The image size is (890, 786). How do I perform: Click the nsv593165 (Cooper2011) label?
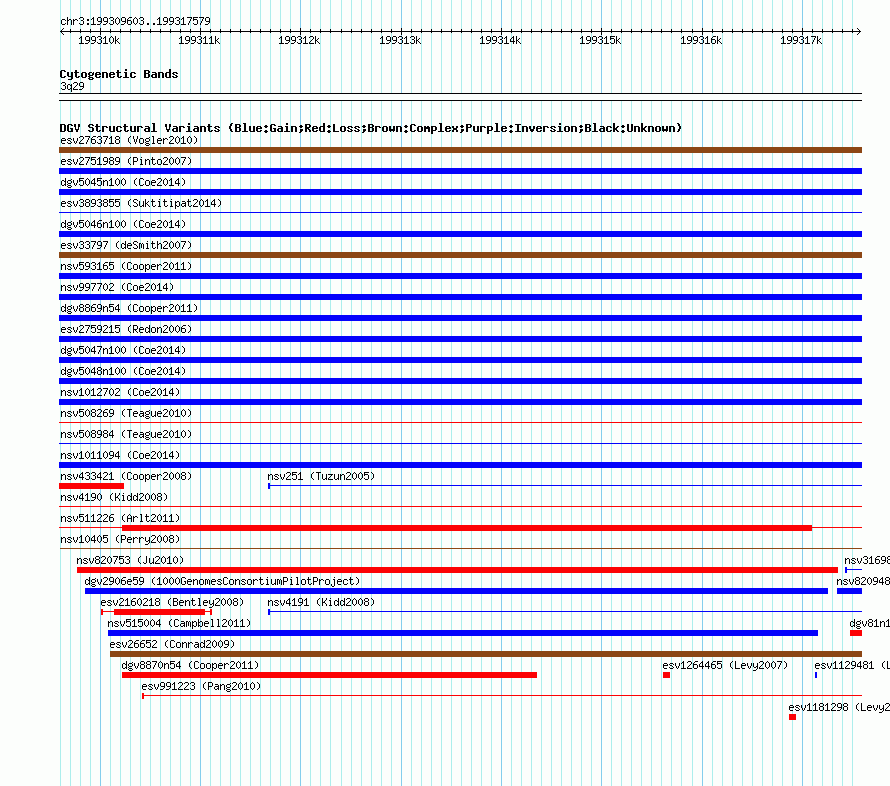pyautogui.click(x=126, y=266)
